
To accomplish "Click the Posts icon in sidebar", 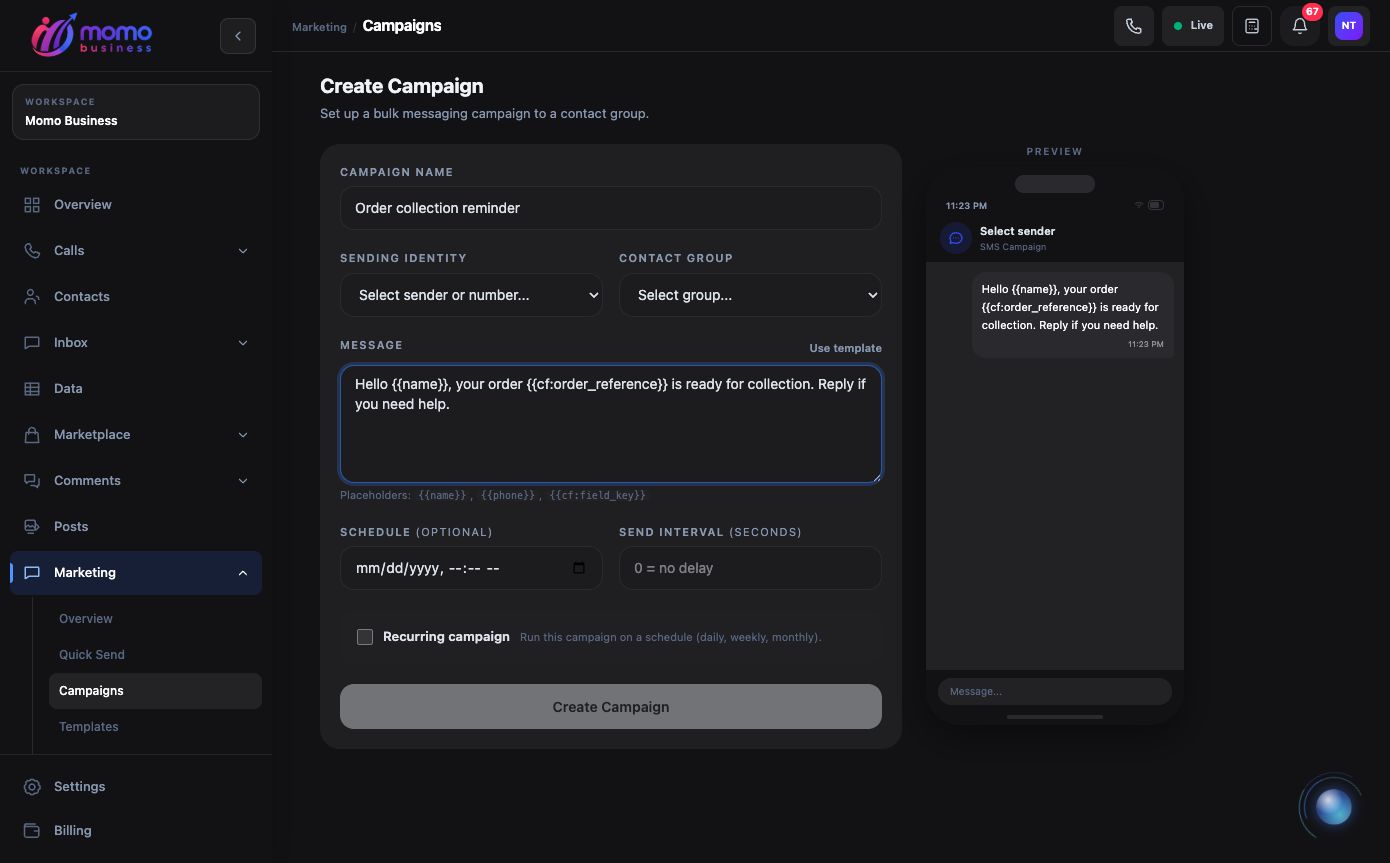I will coord(32,527).
